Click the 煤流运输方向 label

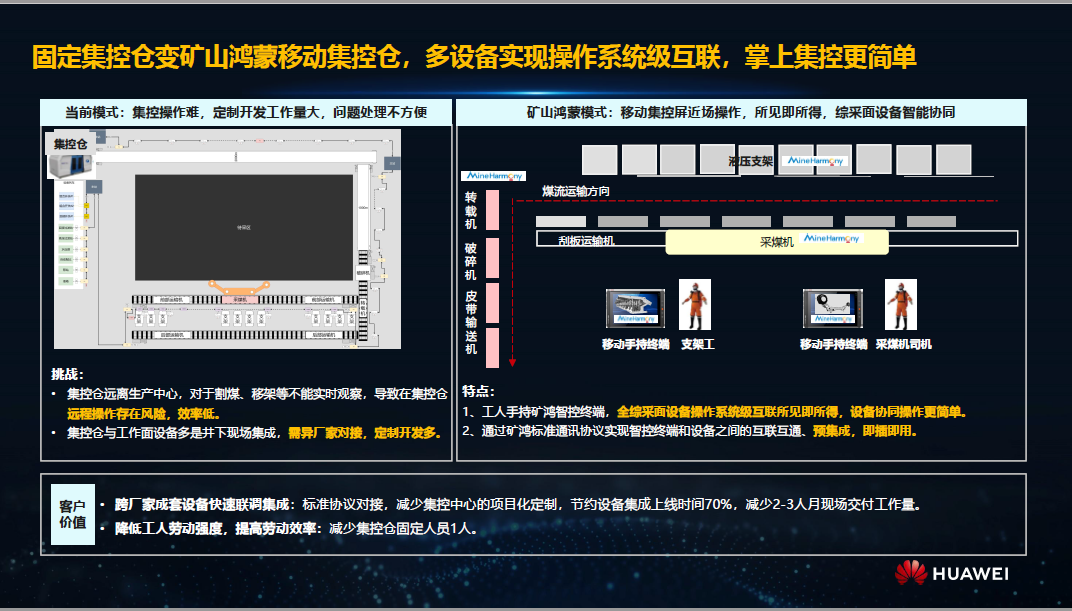pos(576,191)
